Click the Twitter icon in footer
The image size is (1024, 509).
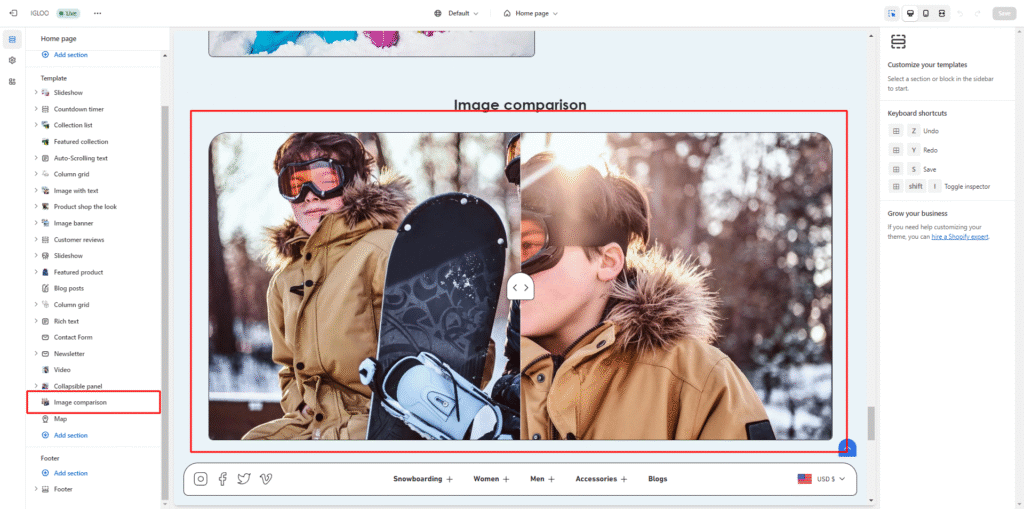tap(244, 479)
